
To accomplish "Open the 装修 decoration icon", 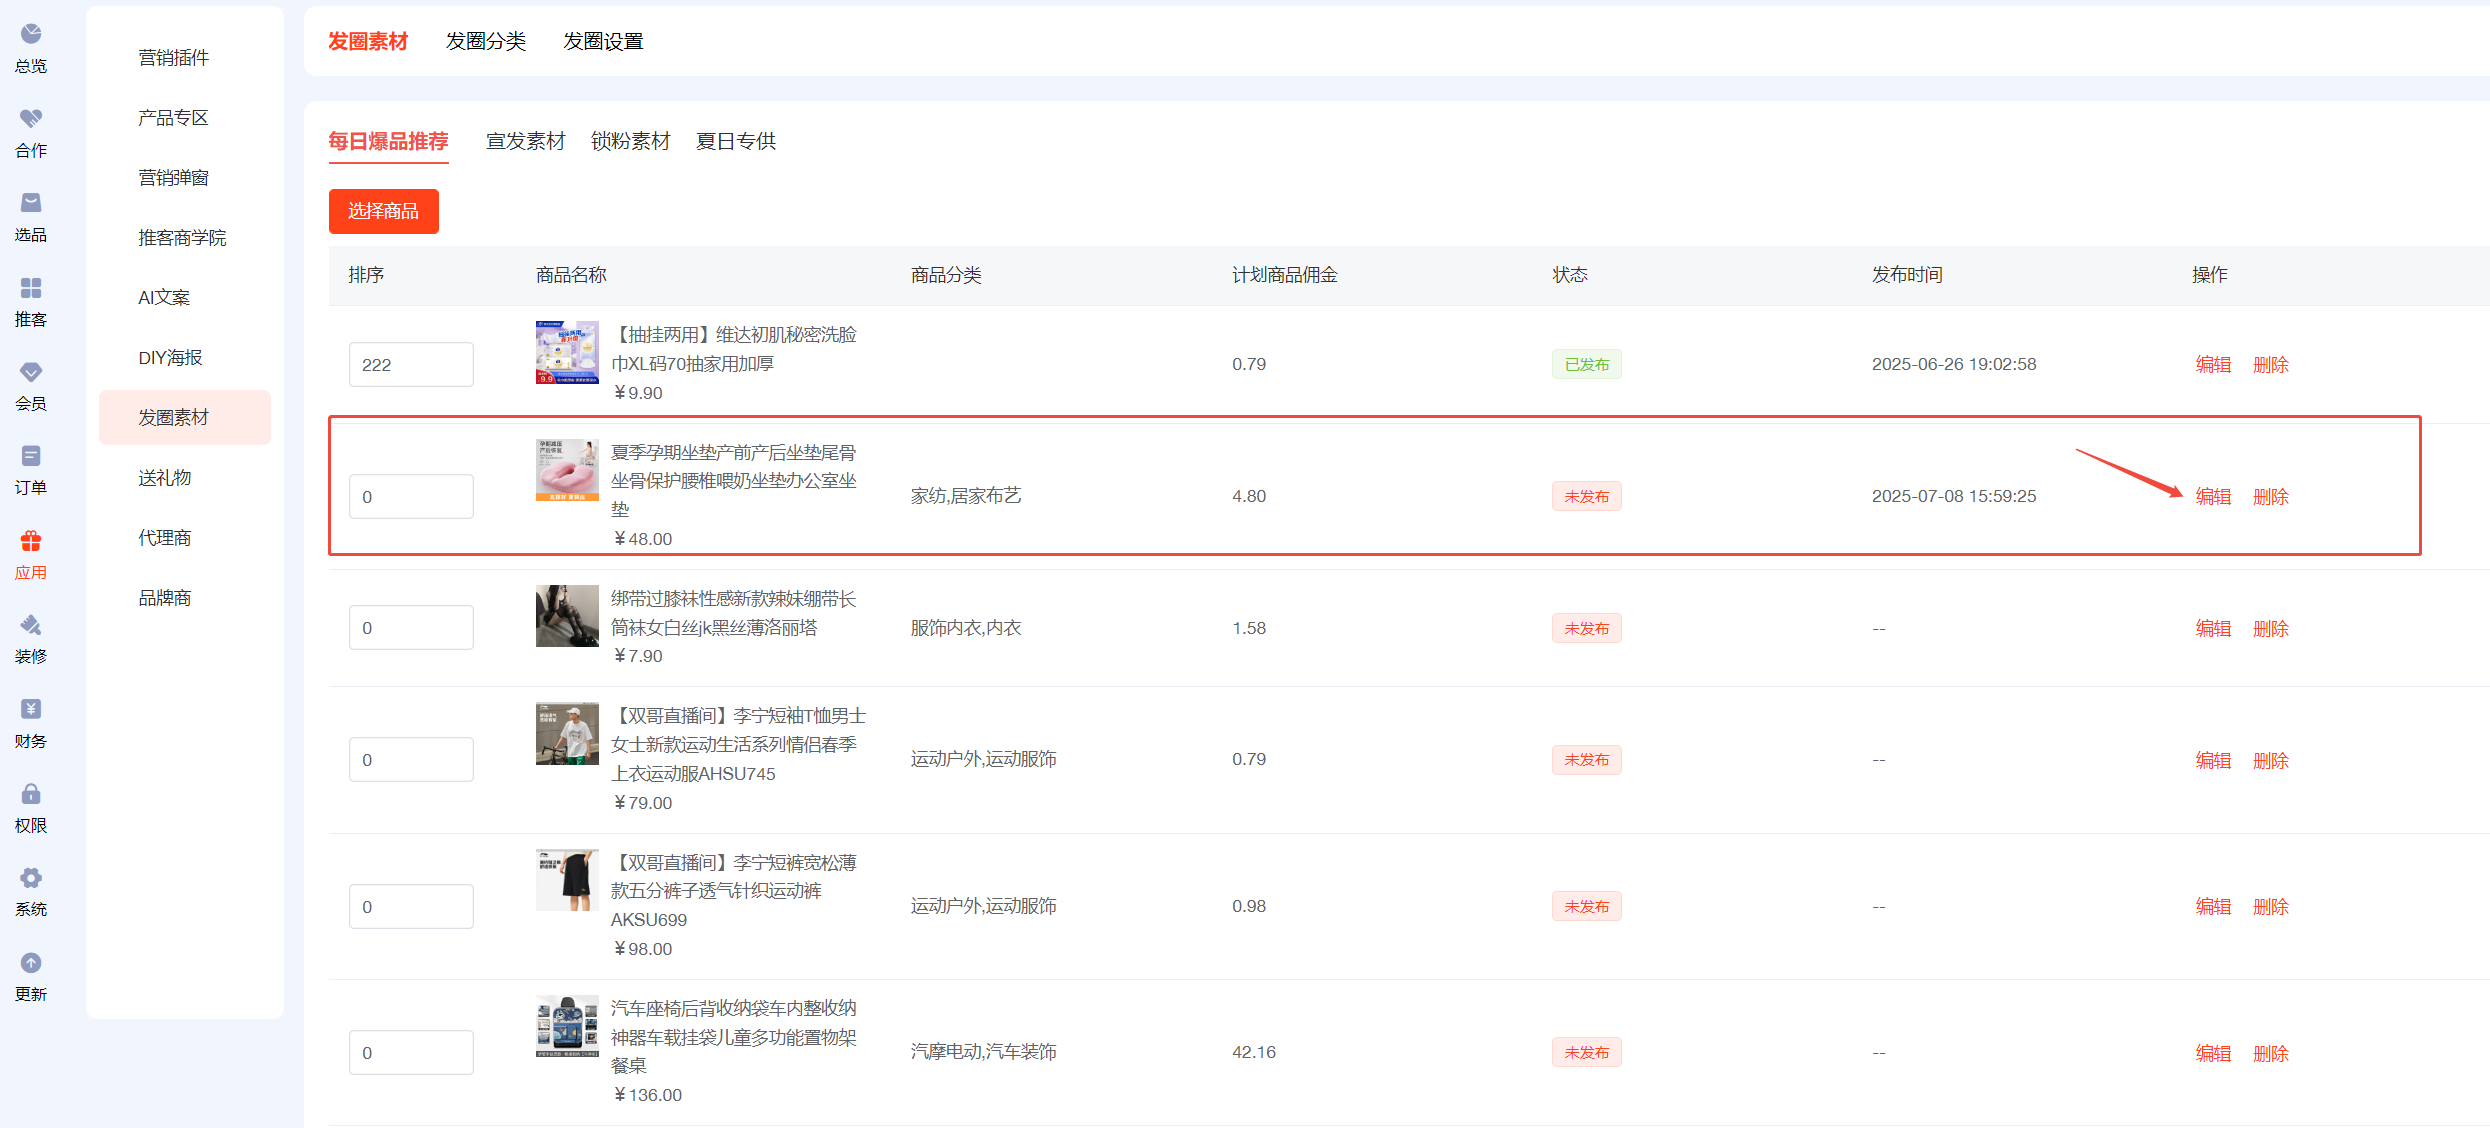I will tap(31, 626).
